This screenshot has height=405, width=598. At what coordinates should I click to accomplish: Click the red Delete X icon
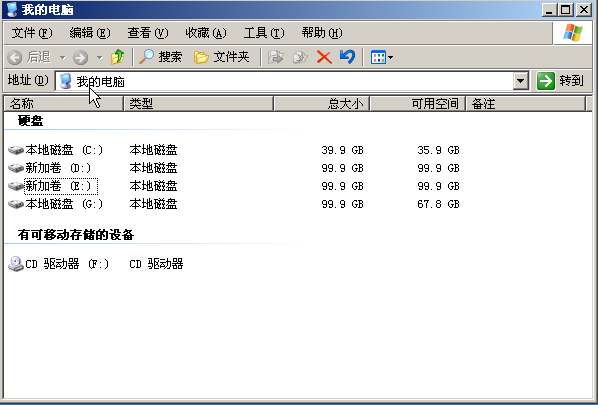(324, 57)
